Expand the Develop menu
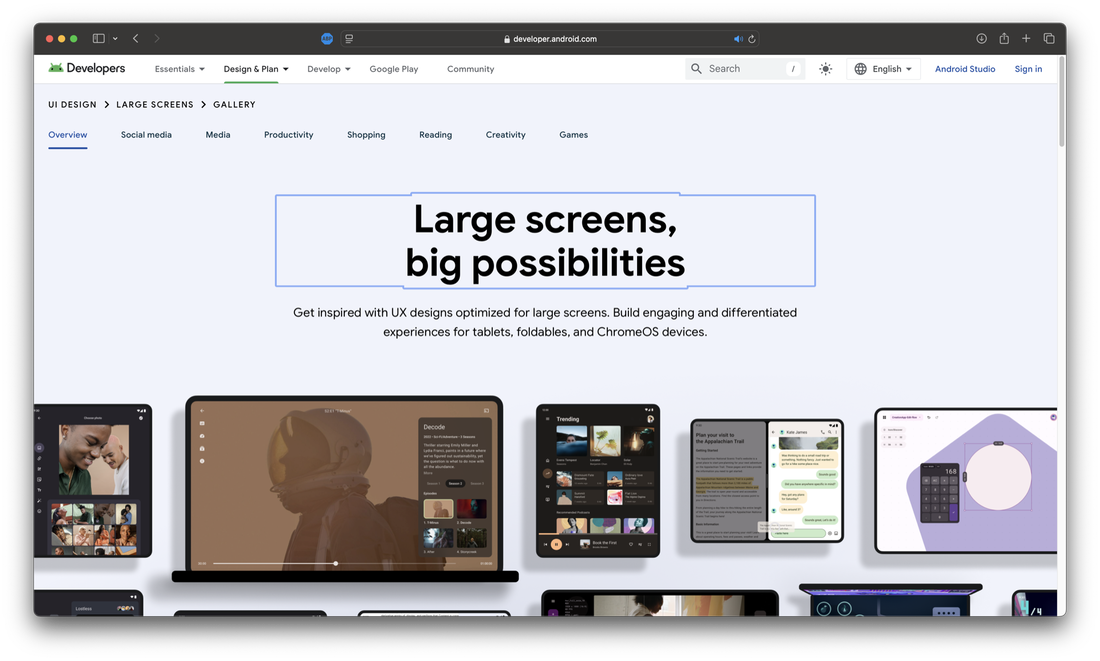1100x661 pixels. point(328,69)
